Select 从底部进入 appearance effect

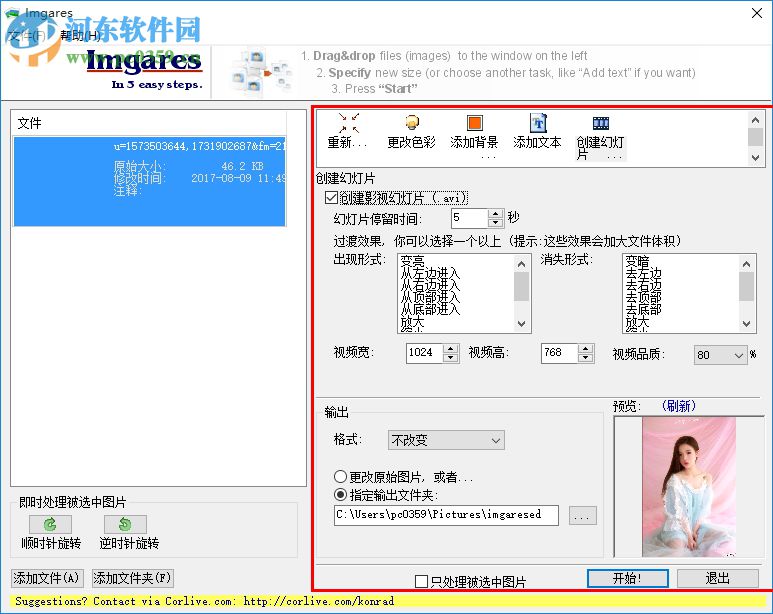tap(430, 309)
